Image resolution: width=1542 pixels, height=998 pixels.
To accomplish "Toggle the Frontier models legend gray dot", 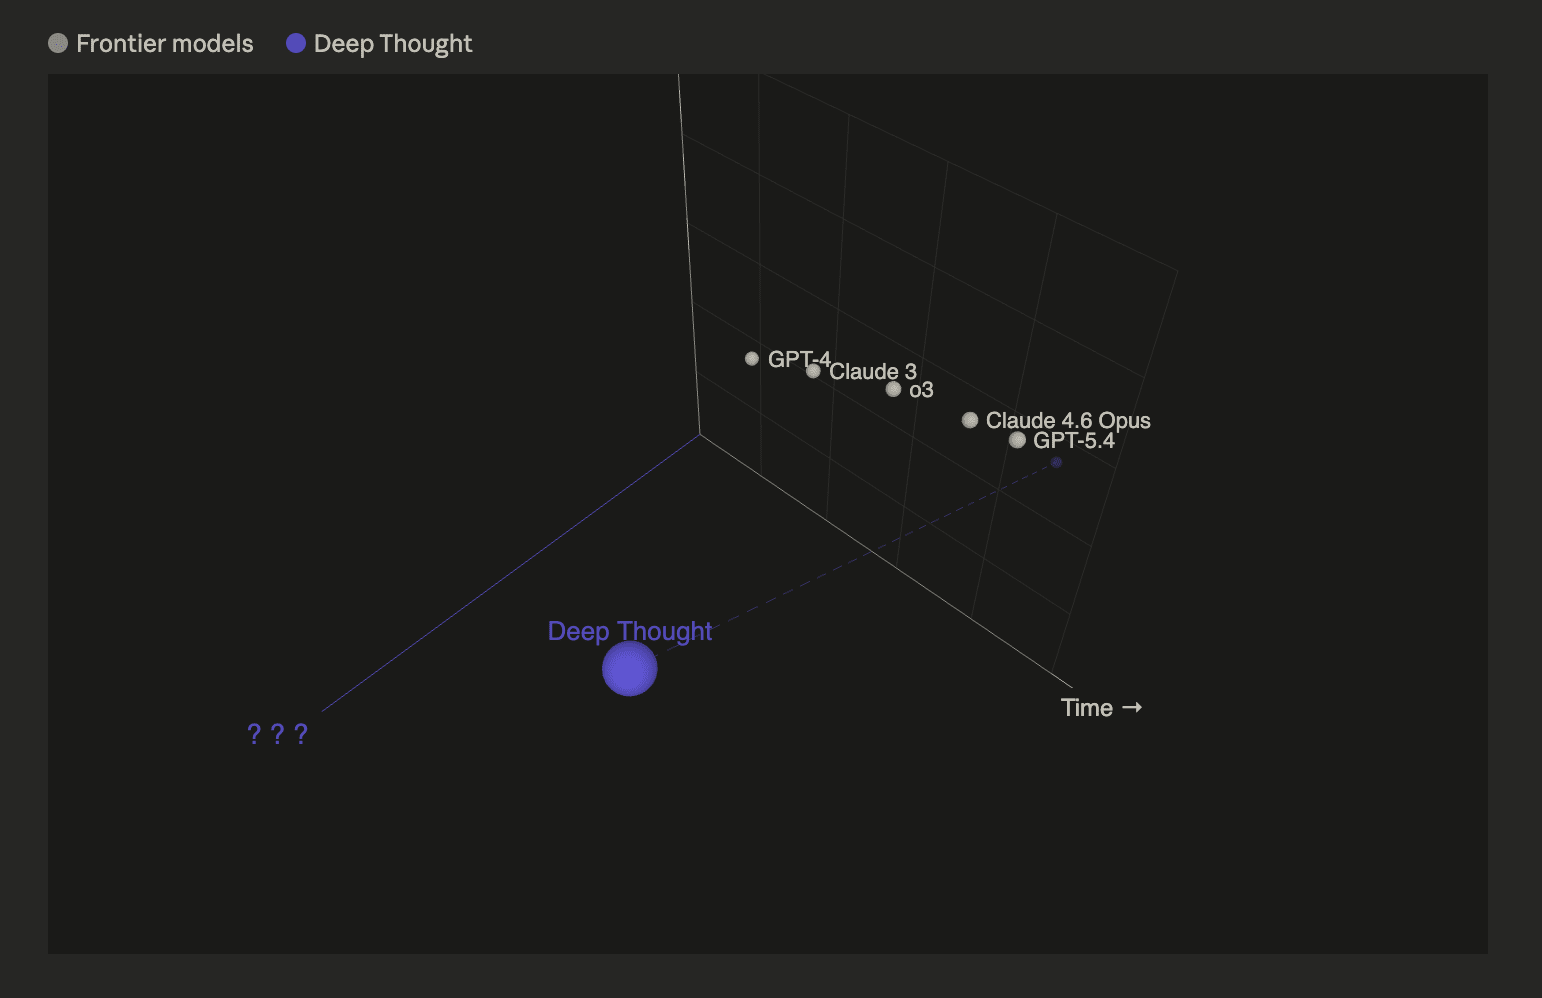I will click(x=58, y=43).
